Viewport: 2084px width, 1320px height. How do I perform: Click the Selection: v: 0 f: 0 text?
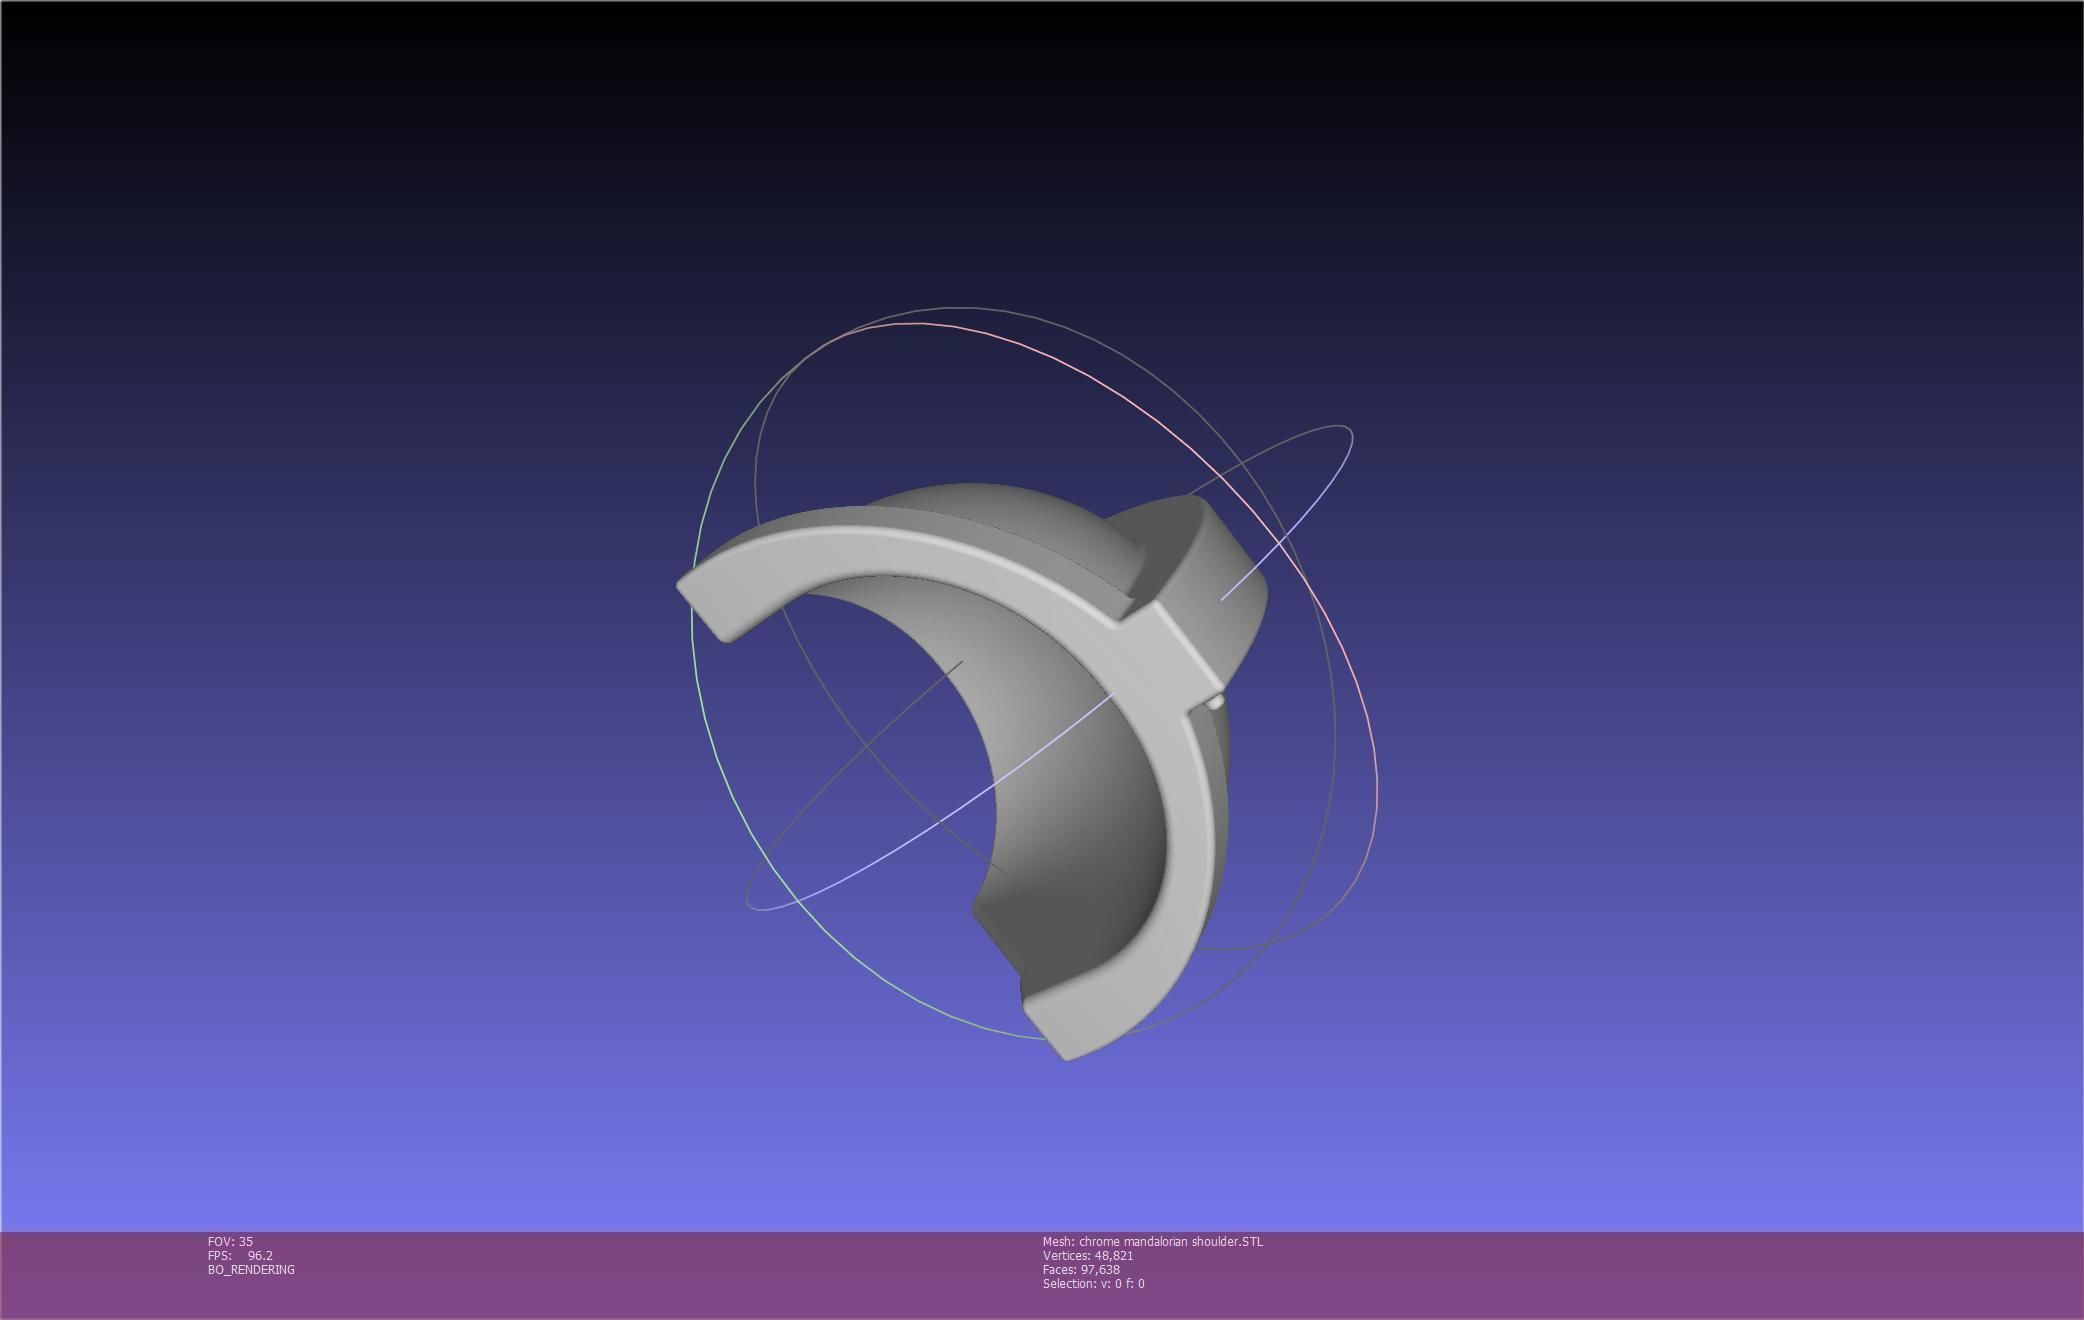click(x=1094, y=1283)
